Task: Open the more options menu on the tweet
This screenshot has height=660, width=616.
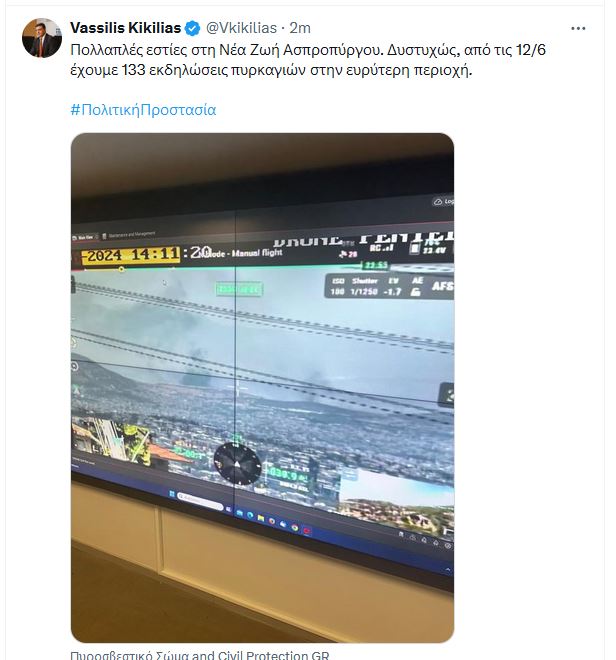Action: tap(578, 29)
